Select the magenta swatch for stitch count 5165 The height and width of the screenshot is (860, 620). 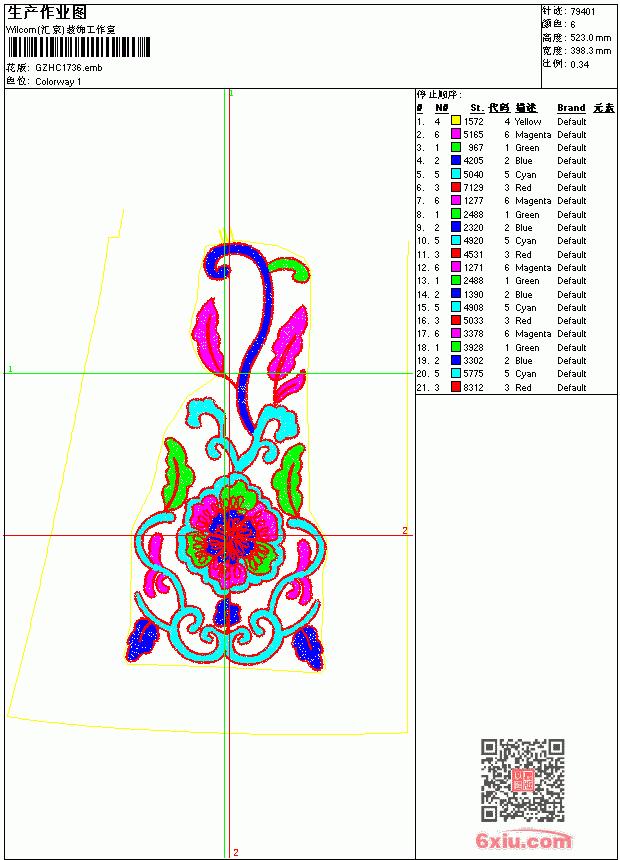455,134
